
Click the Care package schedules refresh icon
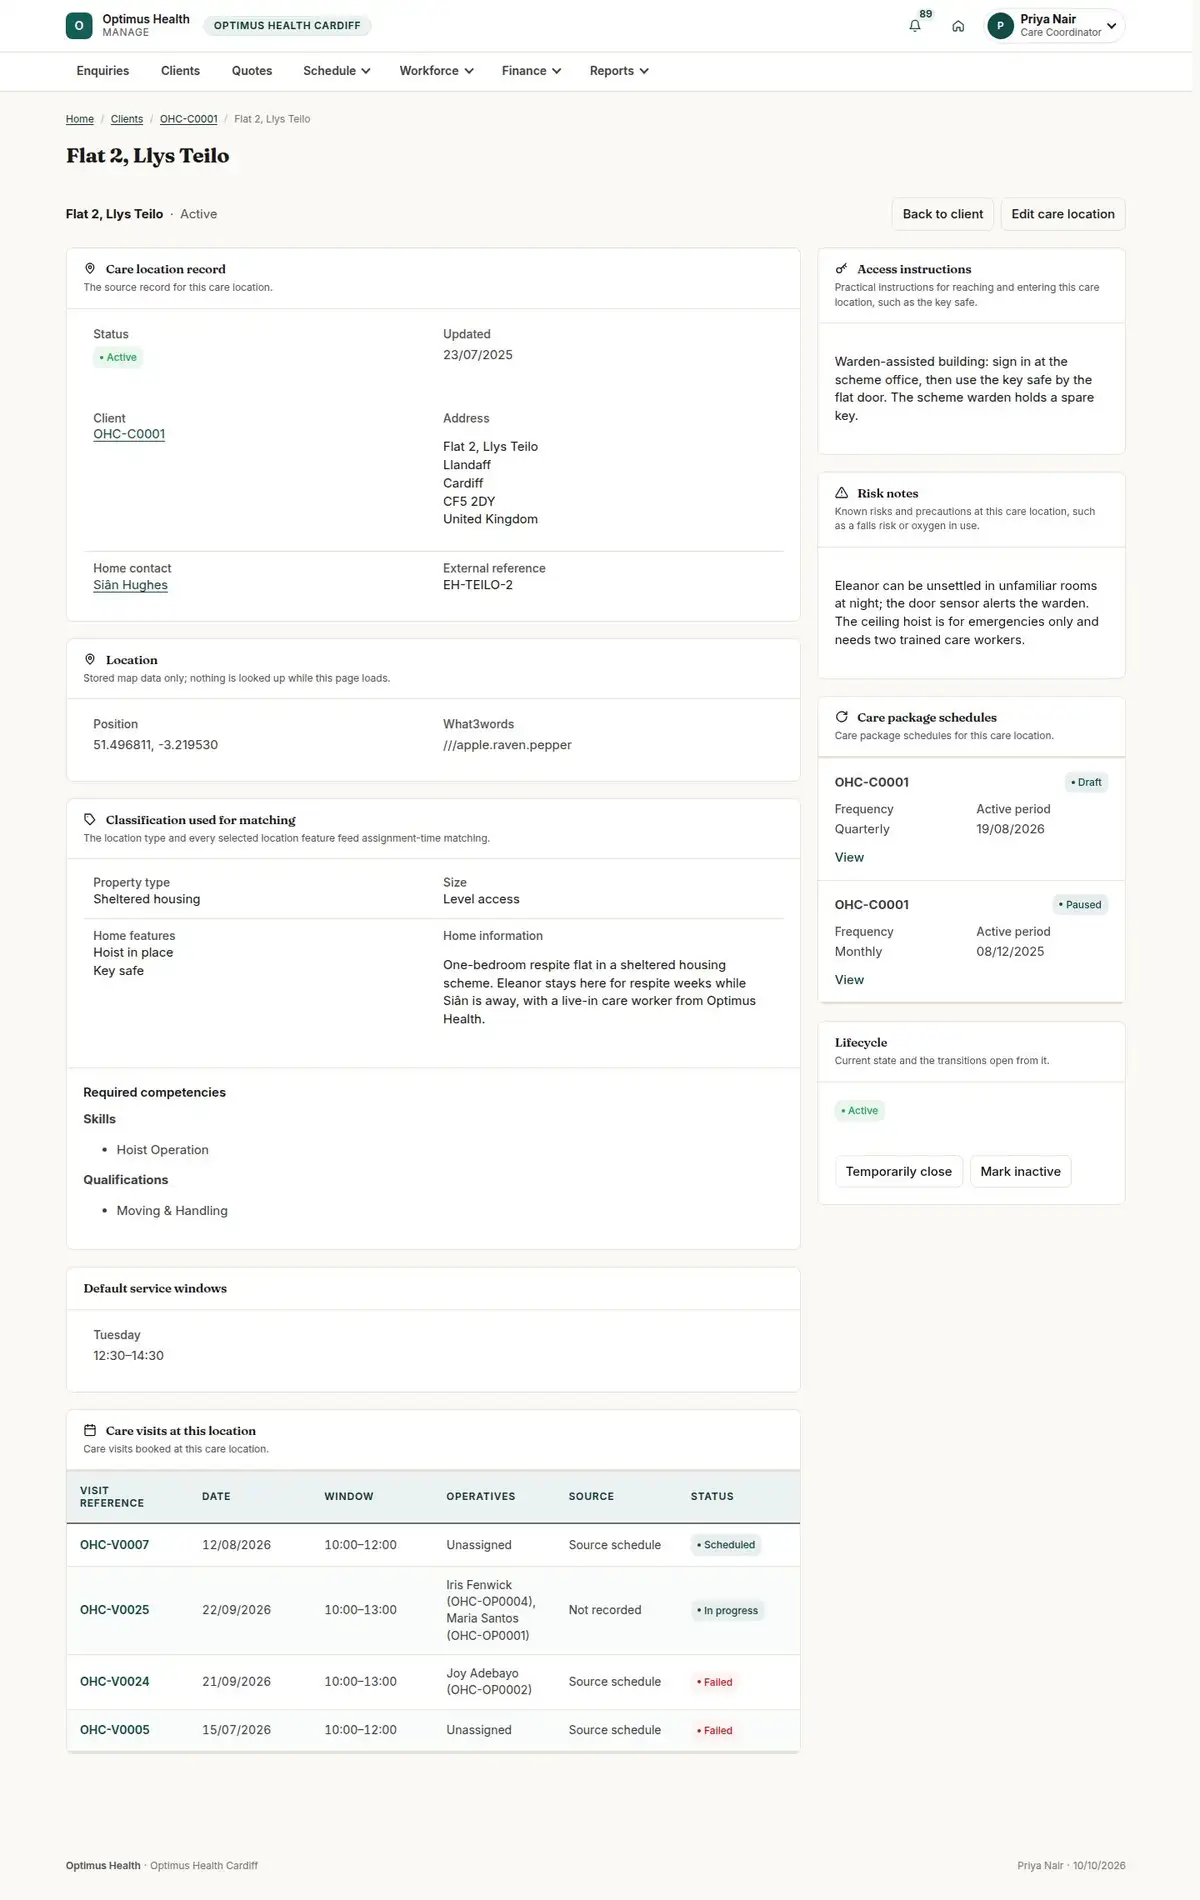pos(841,717)
